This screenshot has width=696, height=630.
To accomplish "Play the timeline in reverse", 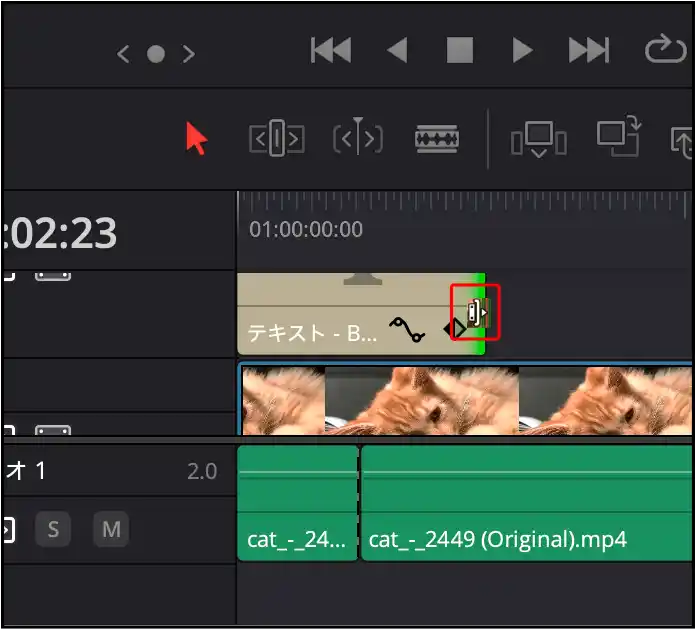I will 397,50.
